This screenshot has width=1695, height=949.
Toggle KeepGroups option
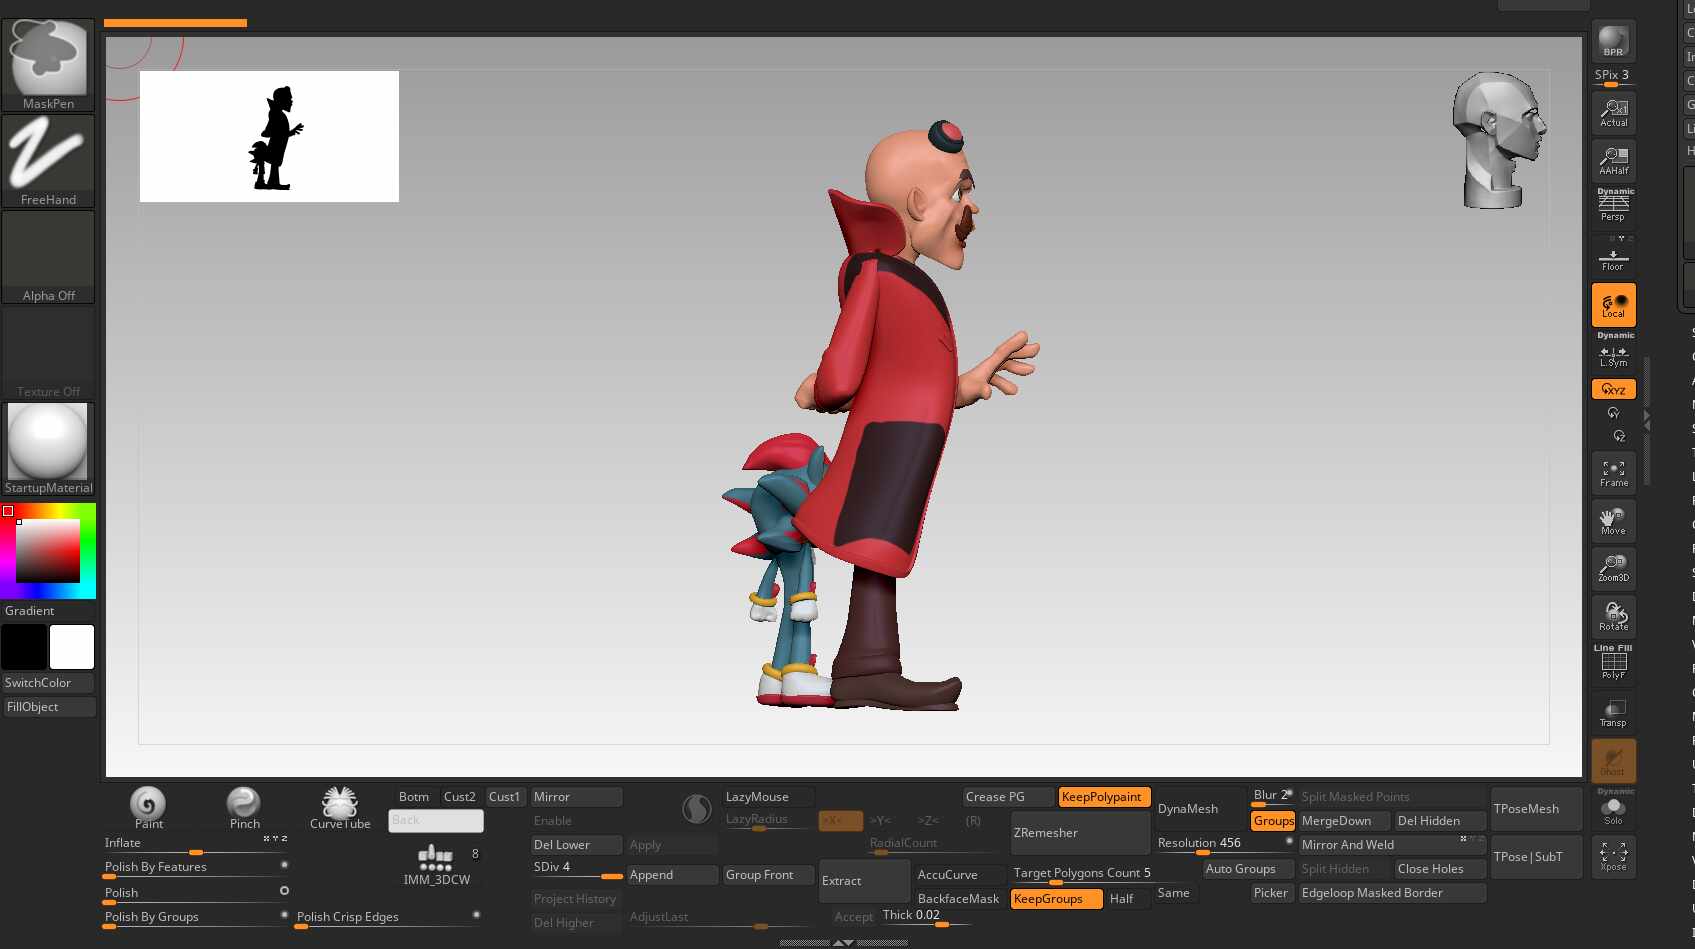point(1057,899)
